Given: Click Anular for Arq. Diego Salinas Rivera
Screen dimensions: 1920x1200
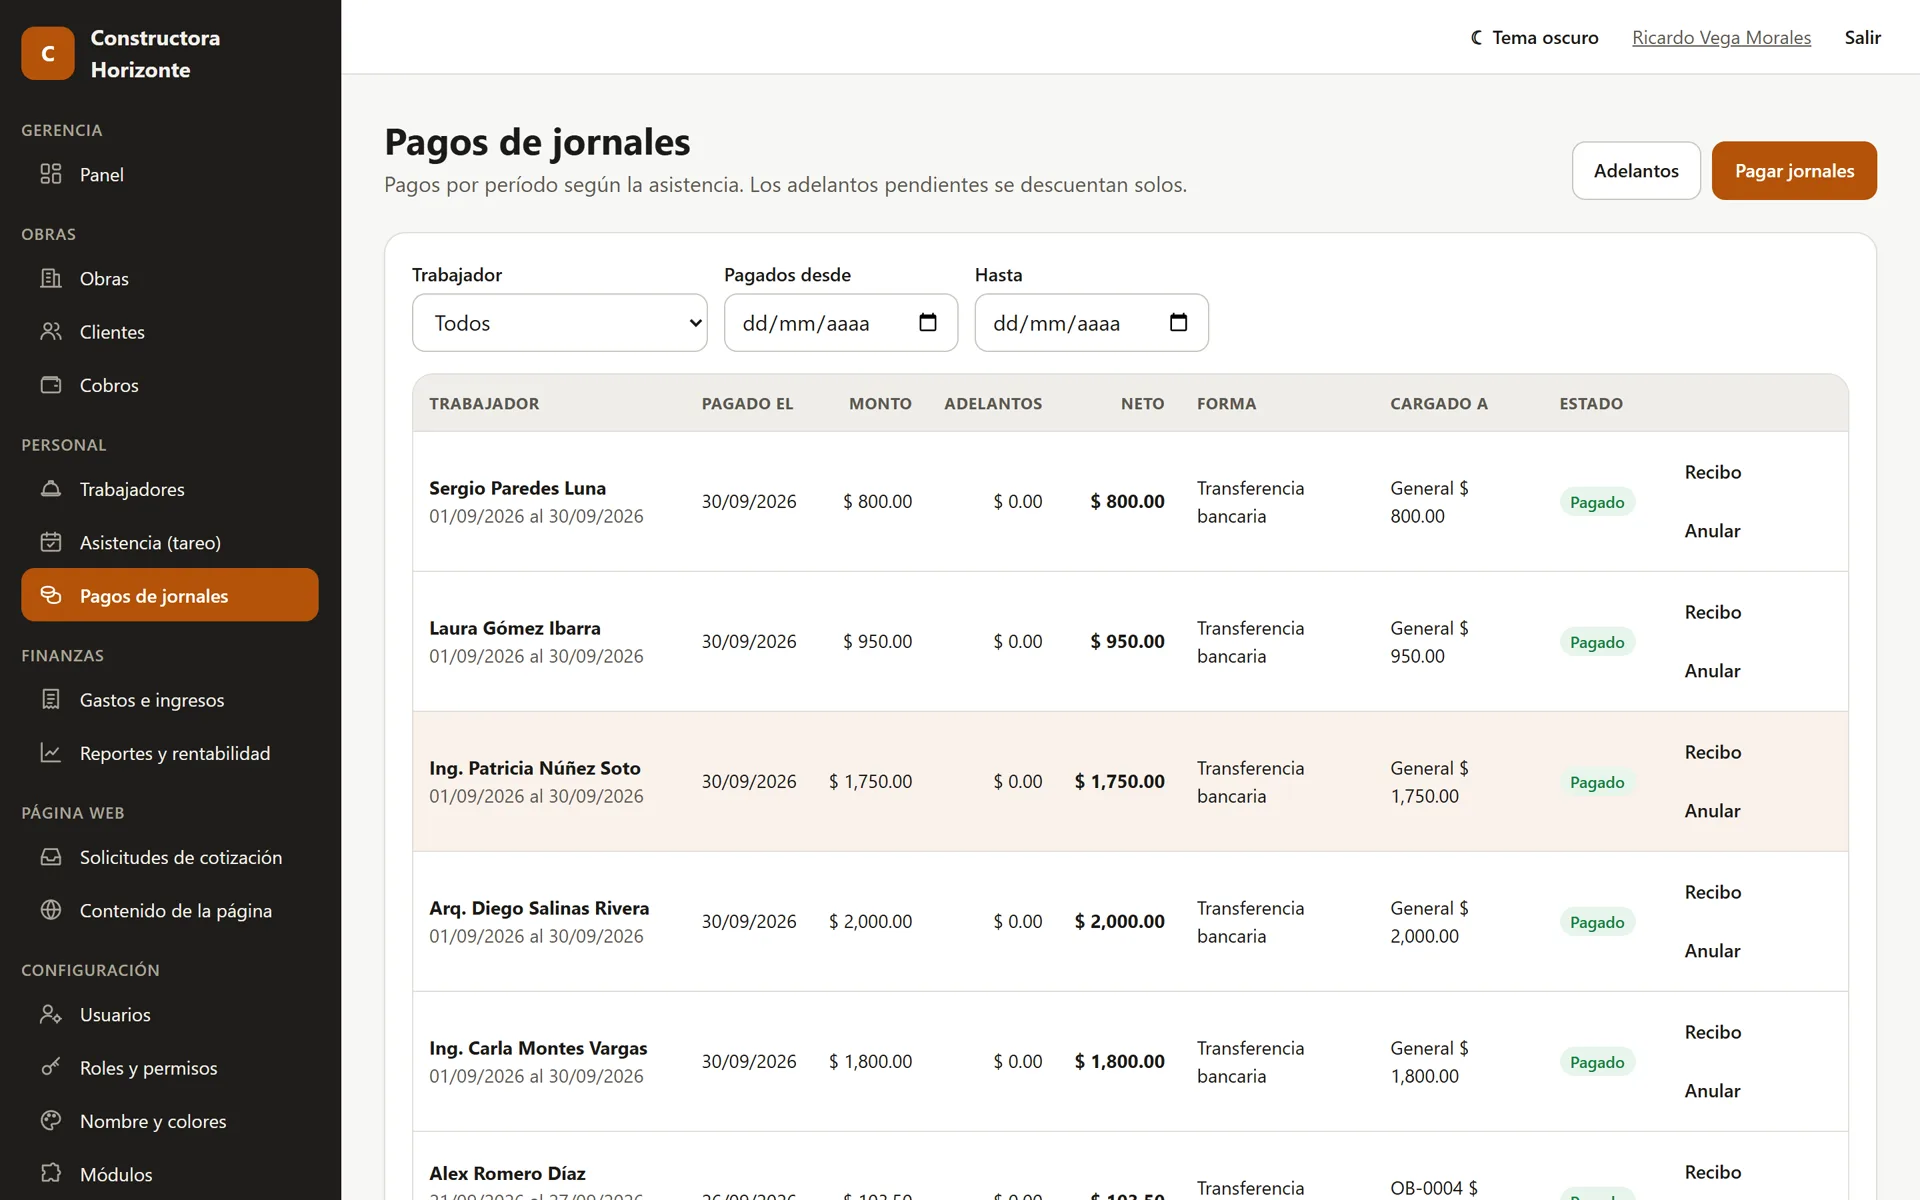Looking at the screenshot, I should tap(1712, 951).
